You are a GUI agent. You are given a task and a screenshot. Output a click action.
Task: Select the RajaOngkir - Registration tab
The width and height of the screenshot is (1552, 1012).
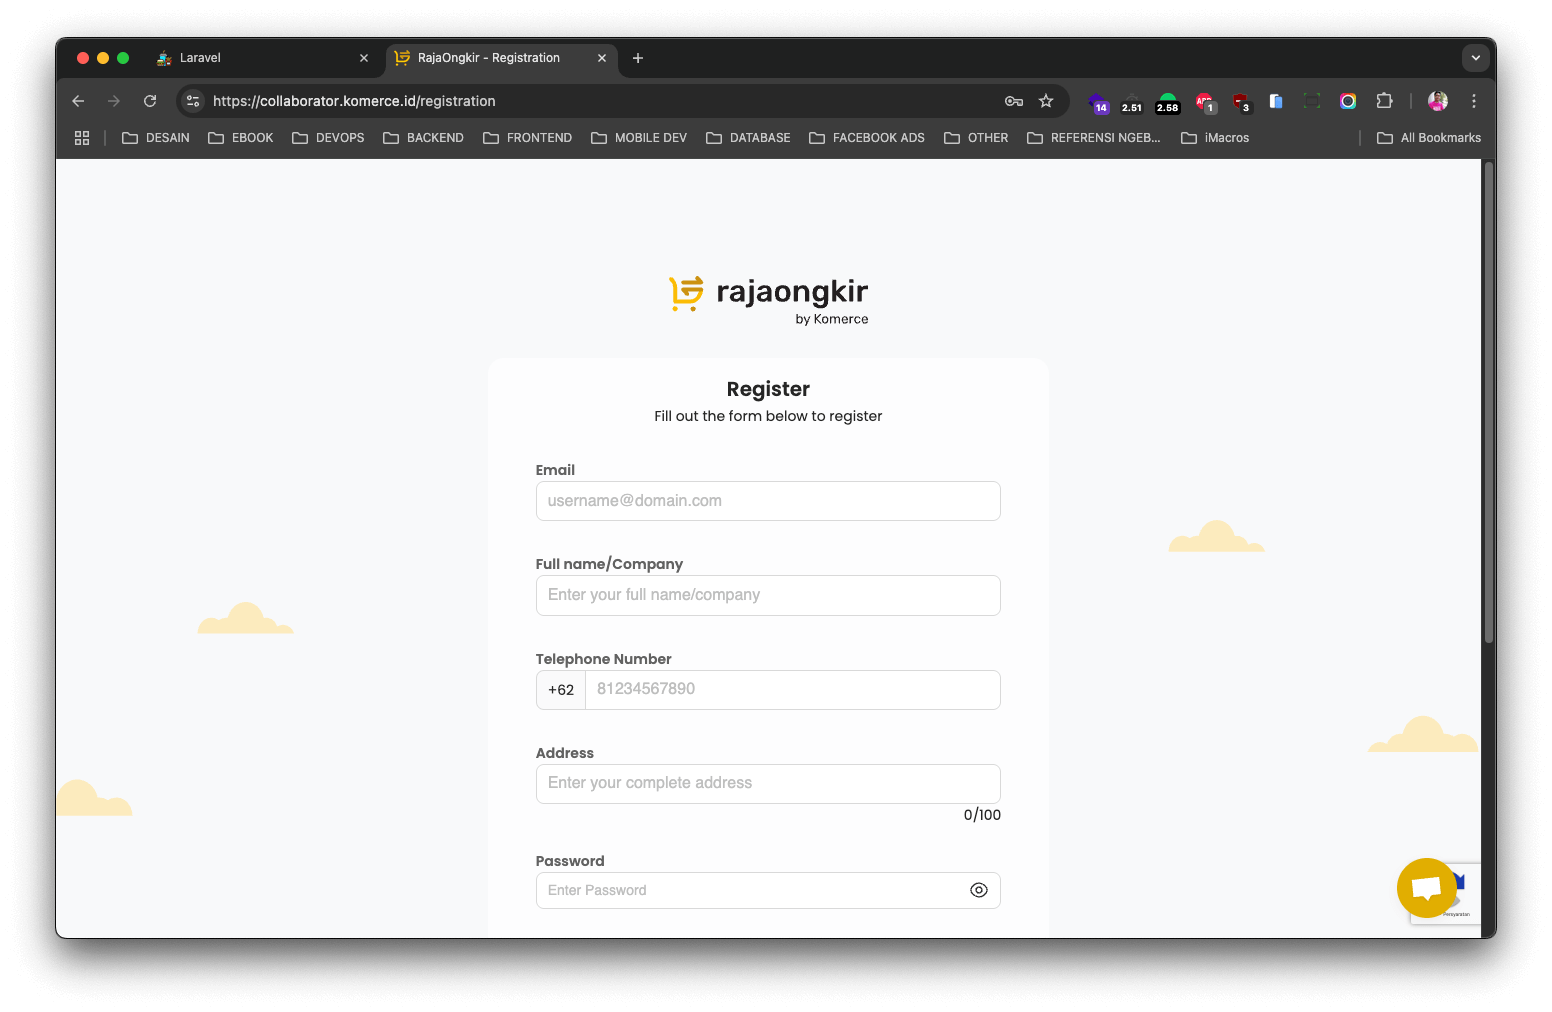click(502, 58)
